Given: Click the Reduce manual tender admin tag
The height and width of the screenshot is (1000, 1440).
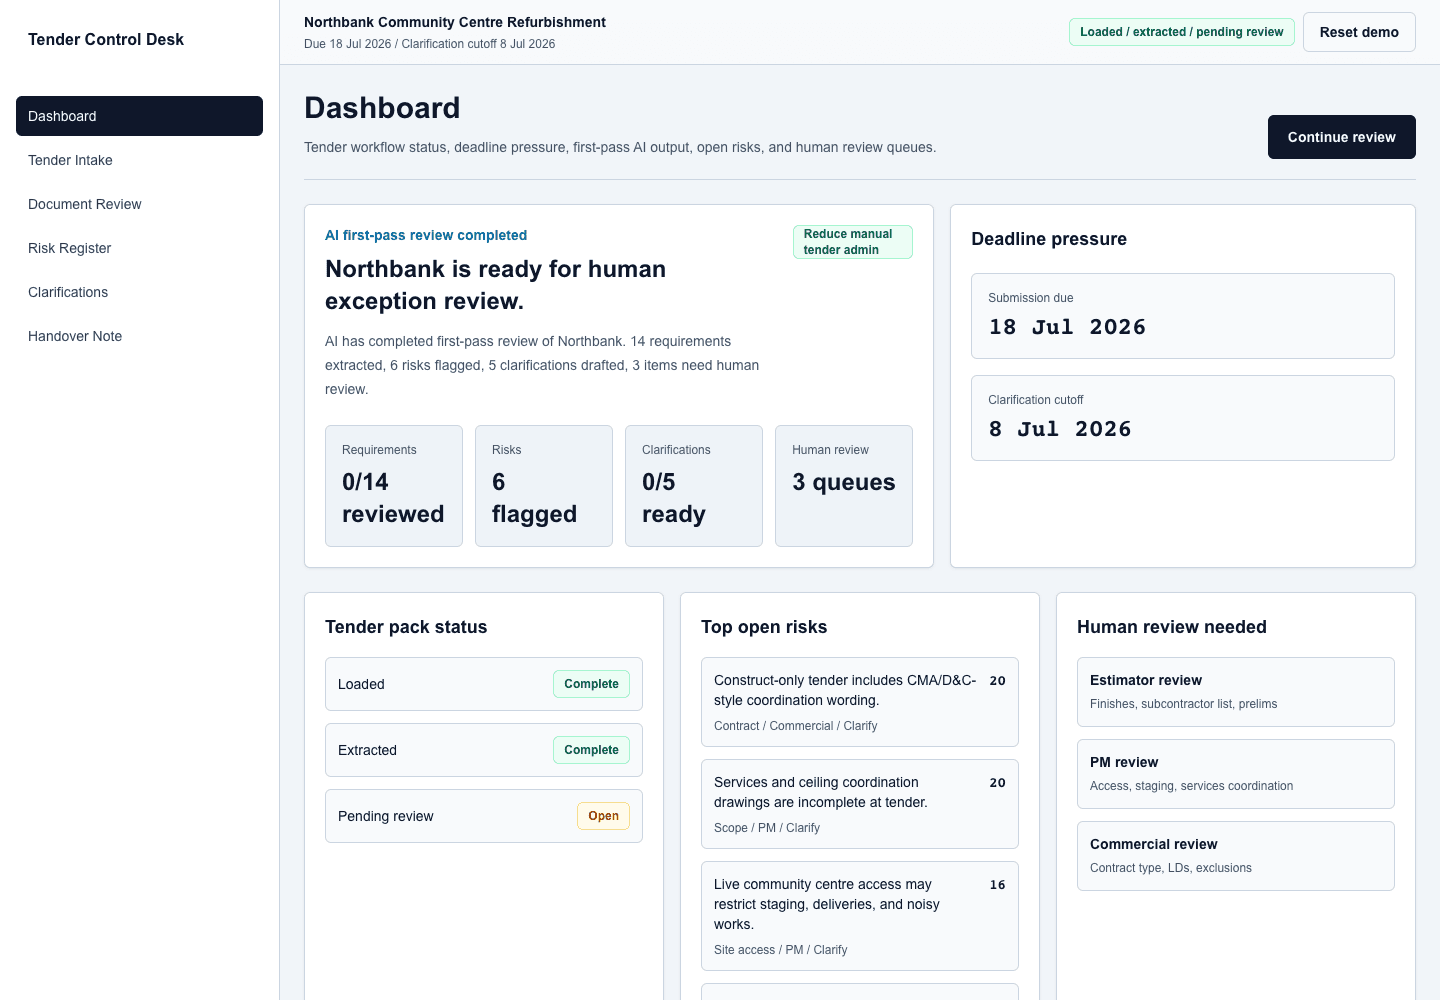Looking at the screenshot, I should coord(853,242).
